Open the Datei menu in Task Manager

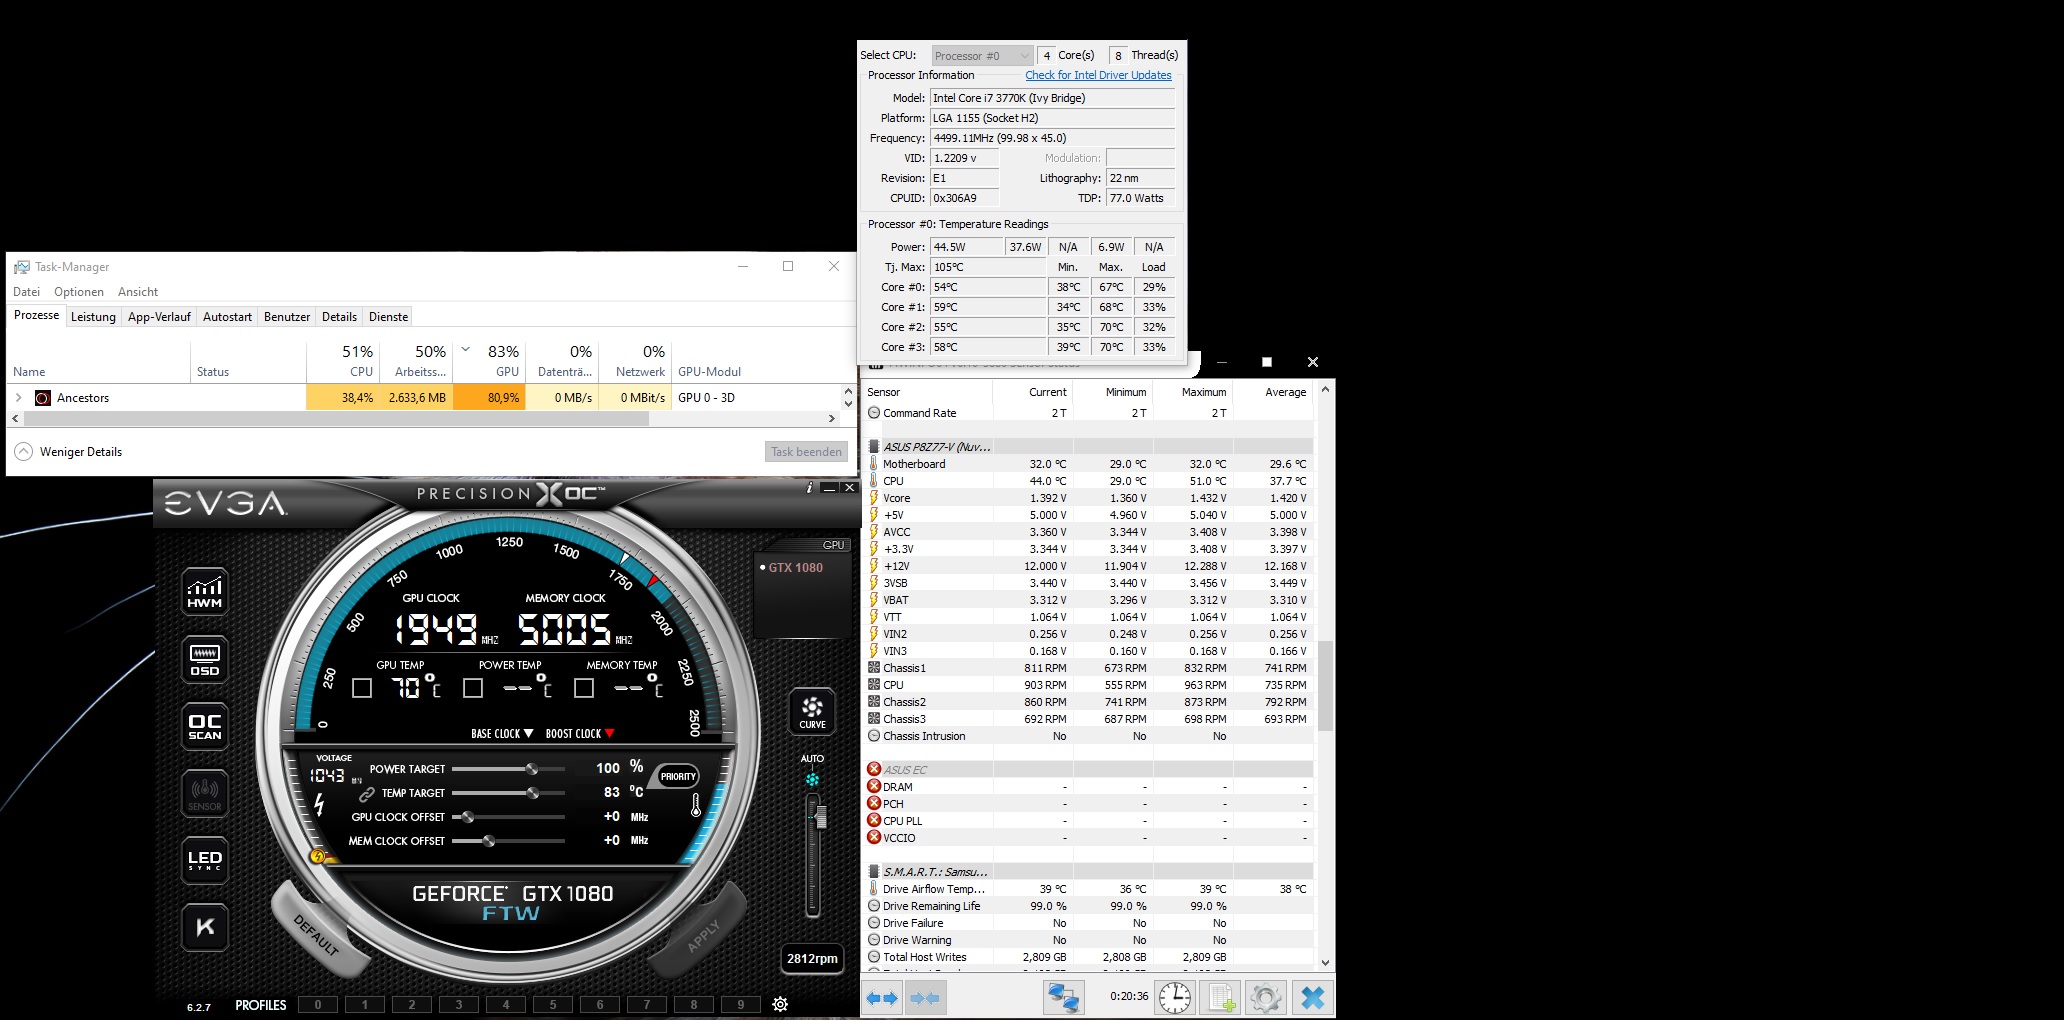point(27,292)
